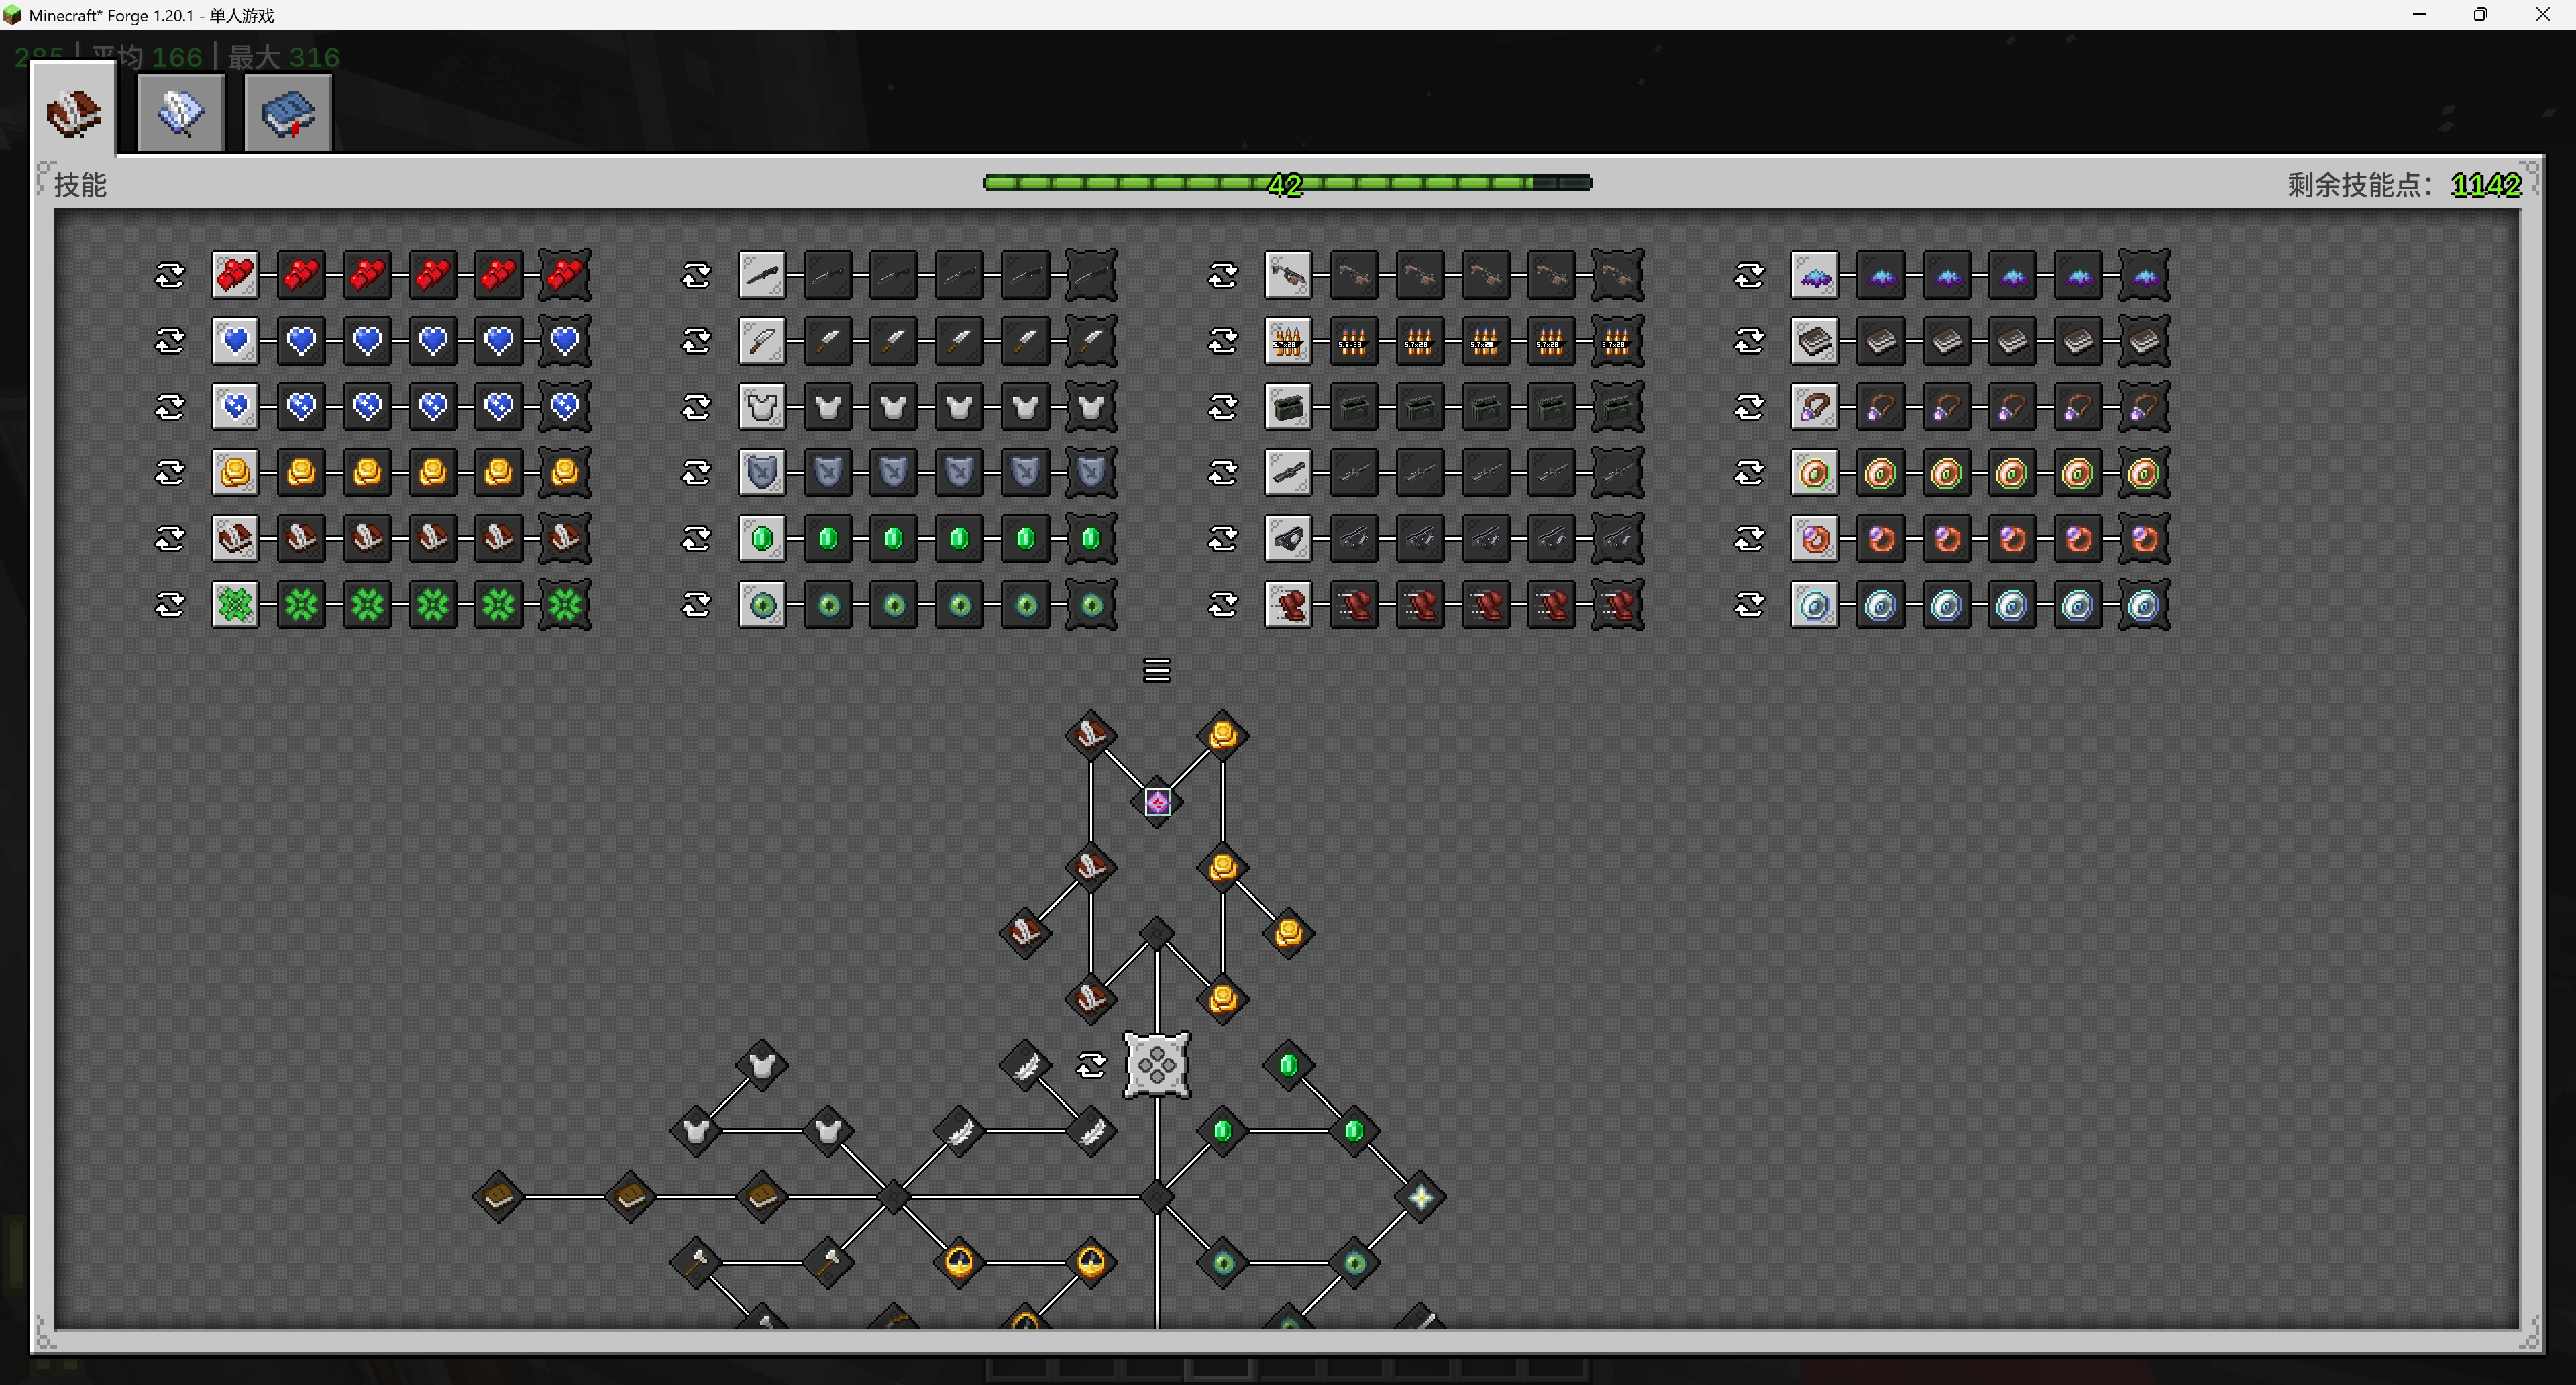Image resolution: width=2576 pixels, height=1385 pixels.
Task: Maximize the Minecraft Forge window
Action: (2481, 15)
